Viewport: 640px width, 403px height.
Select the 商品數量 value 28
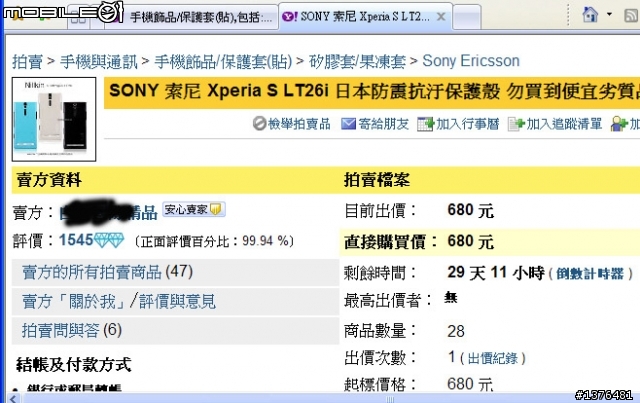pyautogui.click(x=456, y=331)
